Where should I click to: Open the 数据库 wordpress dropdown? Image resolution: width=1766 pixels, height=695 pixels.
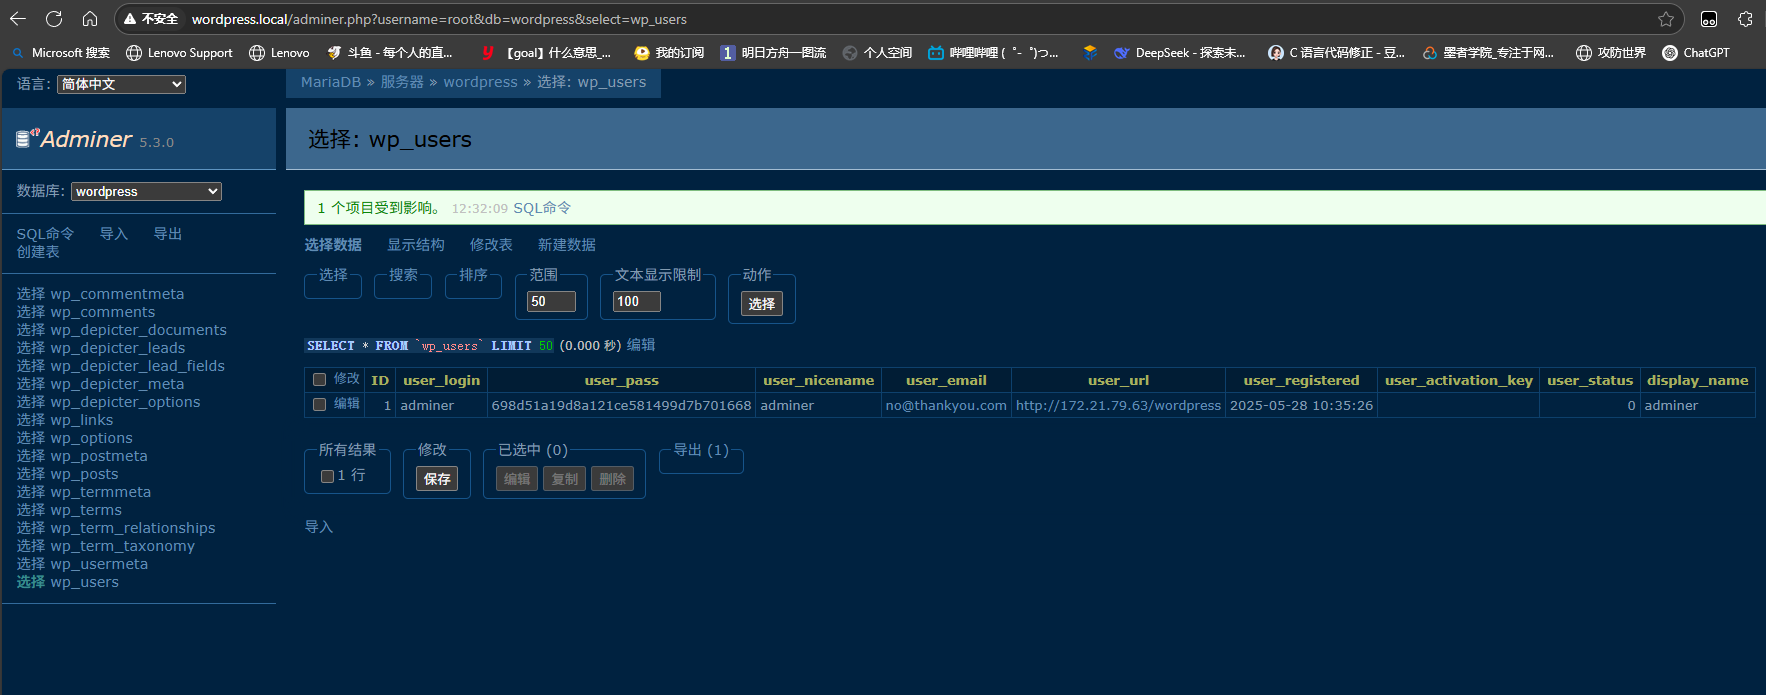[146, 191]
